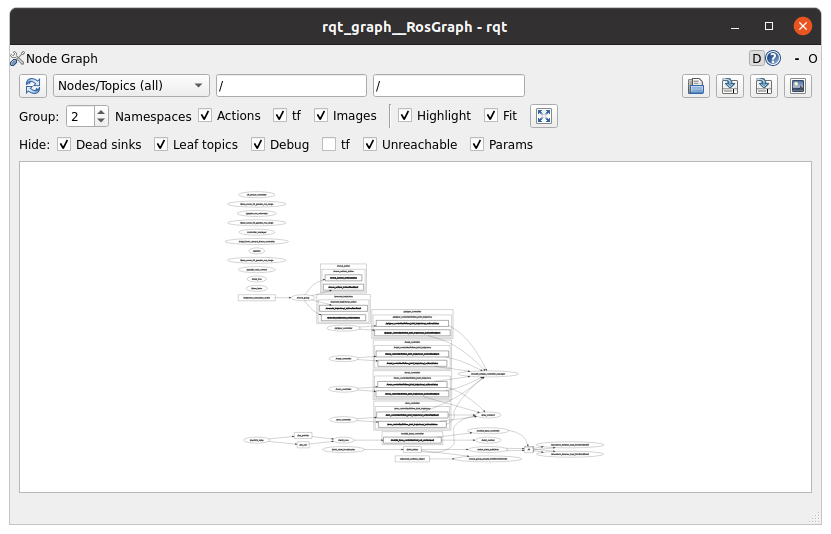Viewport: 831px width, 534px height.
Task: Click the Save as image icon
Action: pos(797,86)
